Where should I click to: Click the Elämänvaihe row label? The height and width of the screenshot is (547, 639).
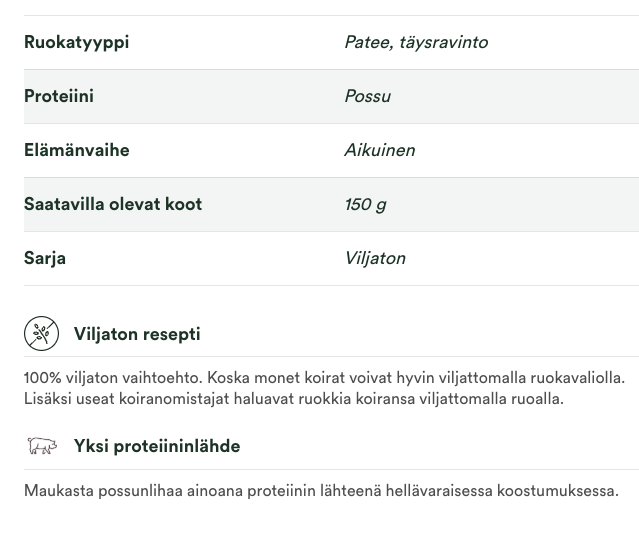coord(77,151)
